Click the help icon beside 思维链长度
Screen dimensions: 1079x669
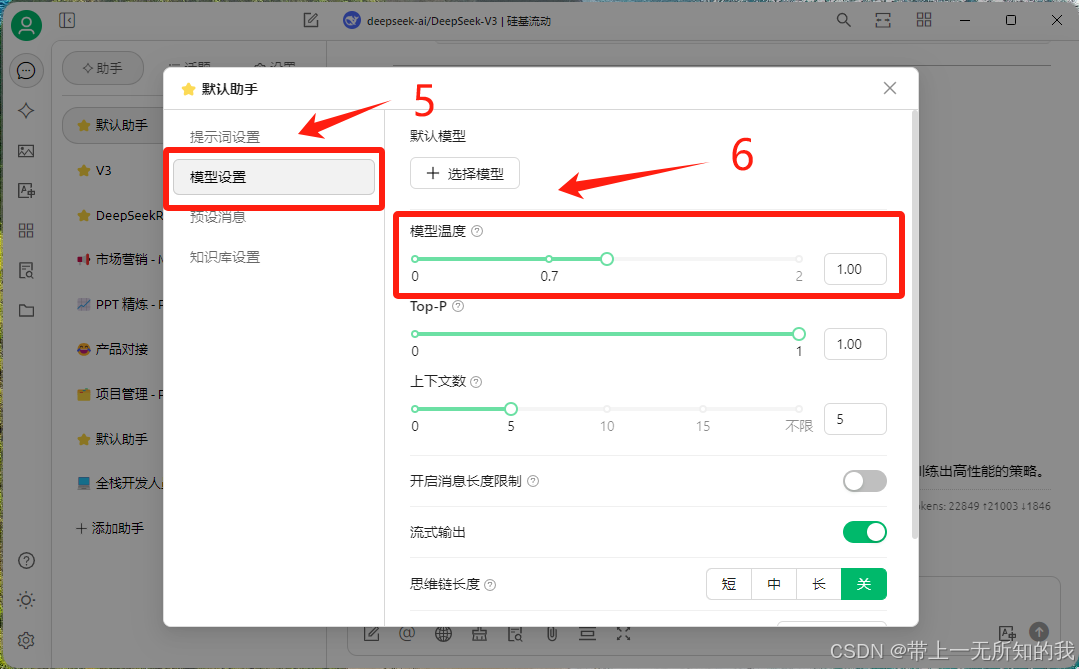point(490,585)
